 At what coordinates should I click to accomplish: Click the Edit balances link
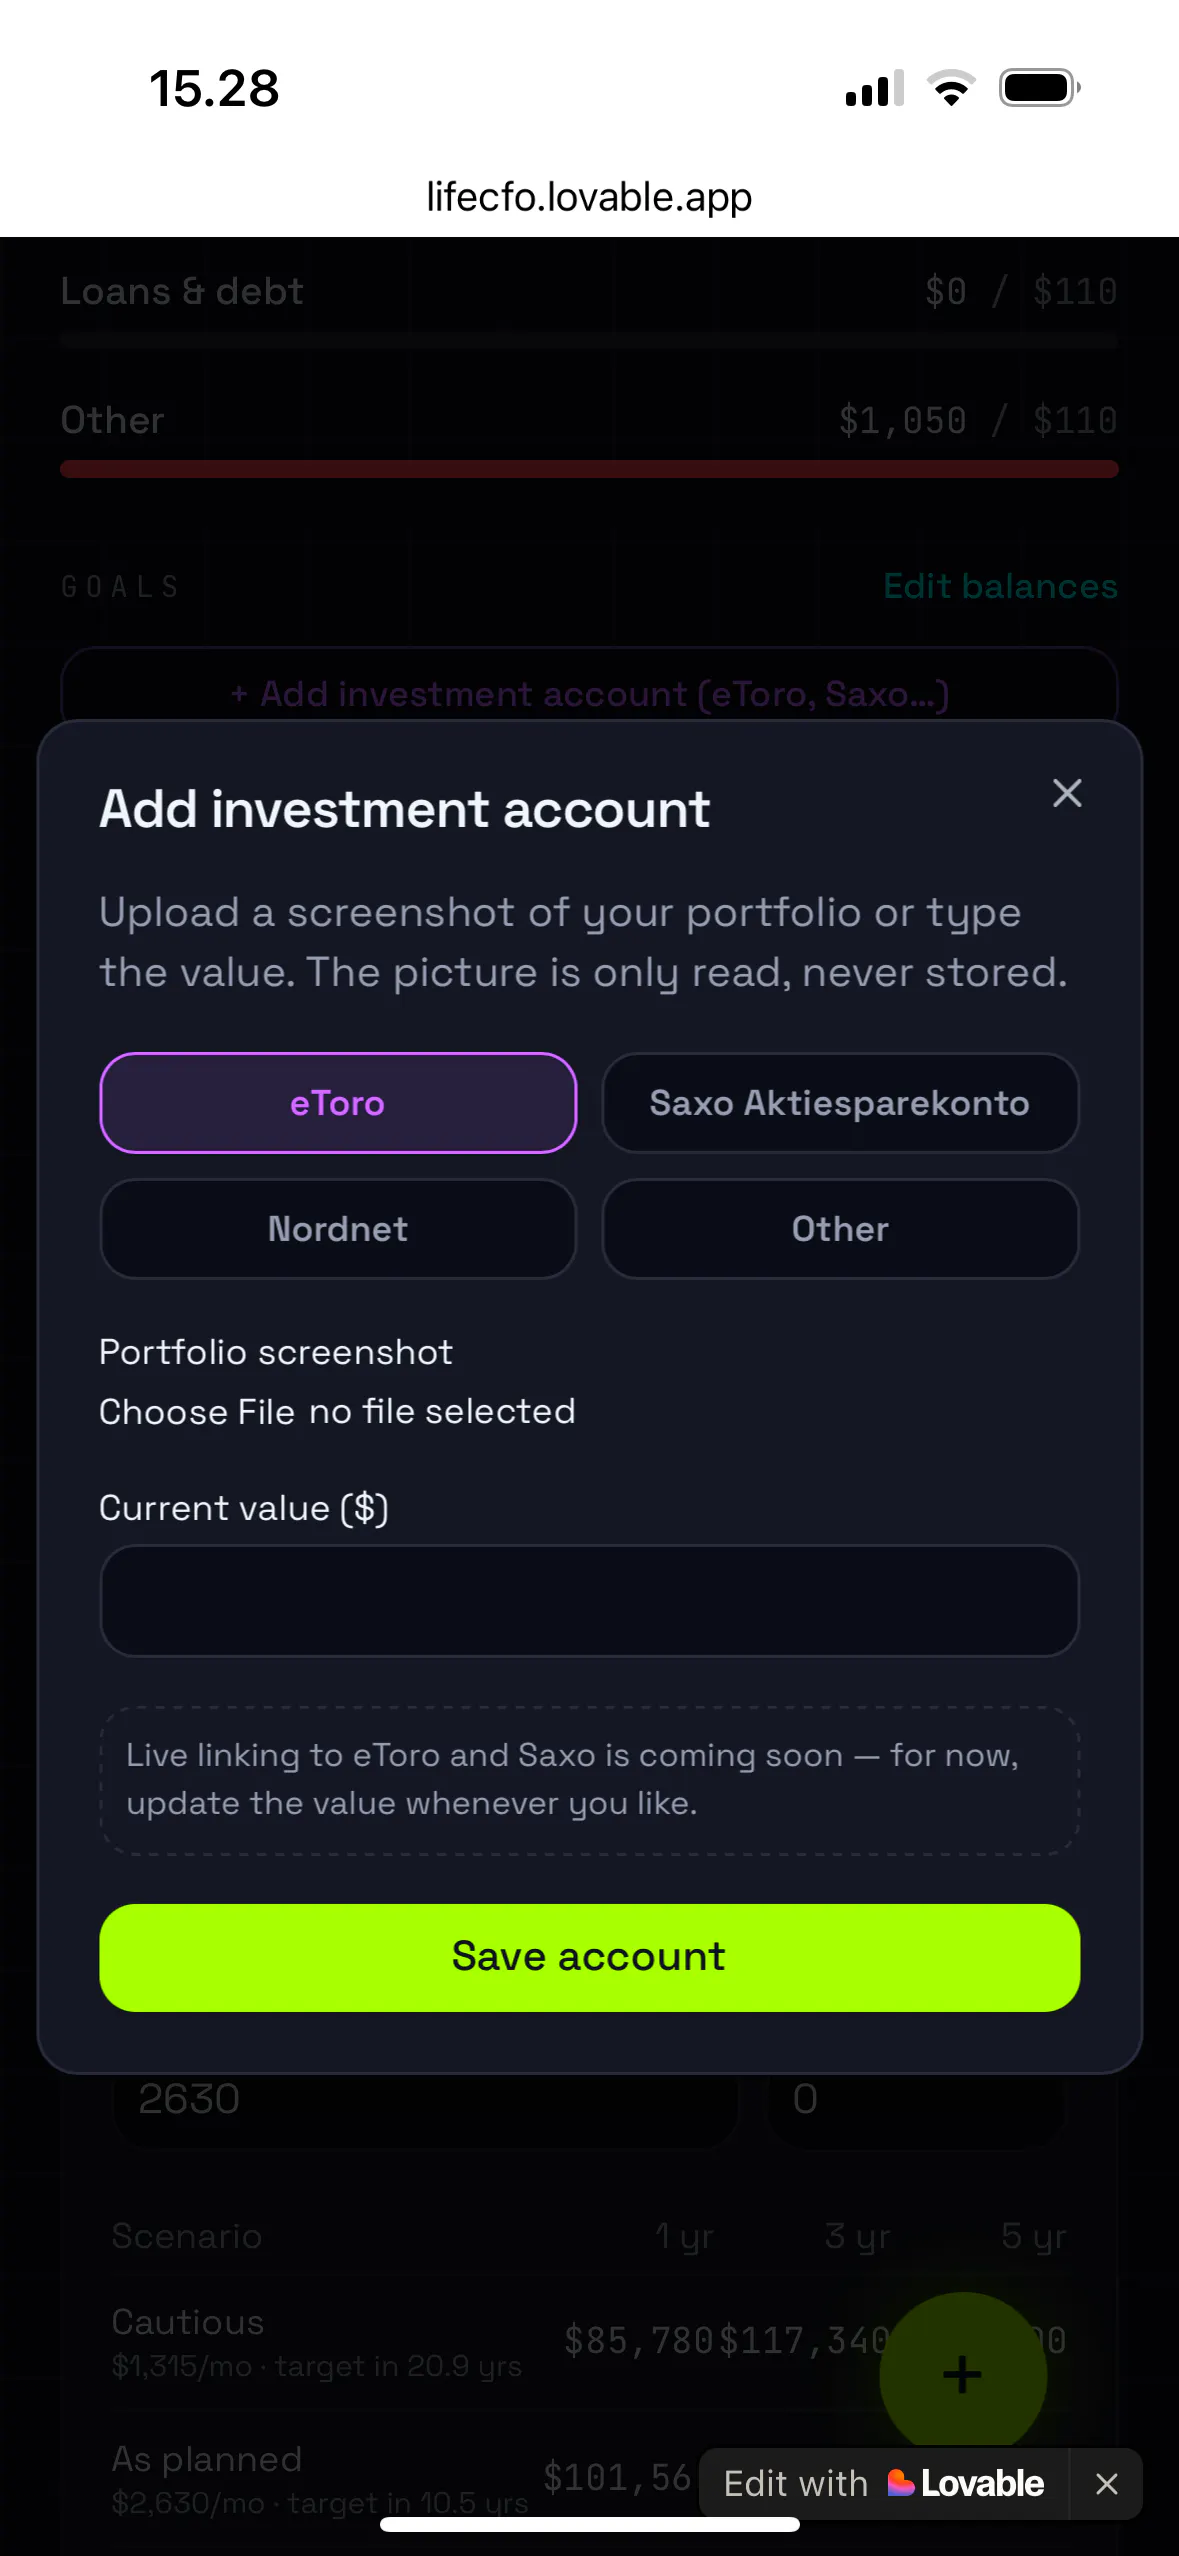pyautogui.click(x=1000, y=586)
